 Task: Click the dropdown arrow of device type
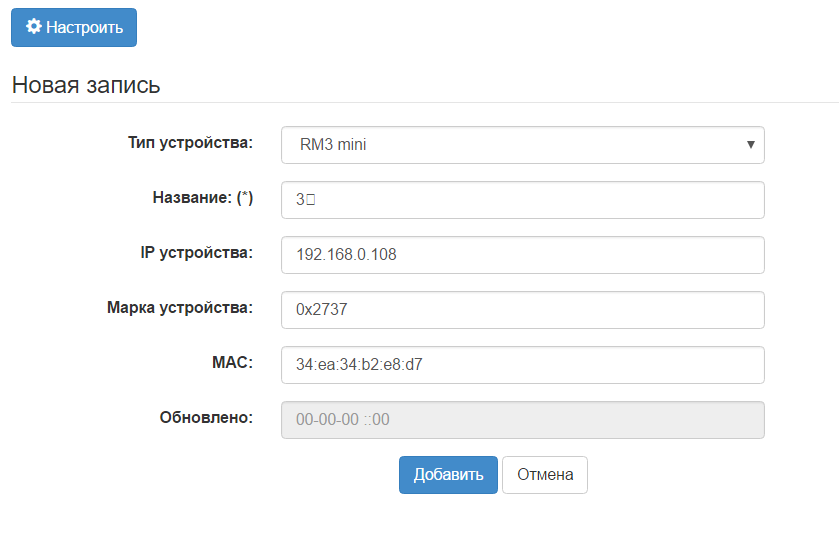coord(750,145)
